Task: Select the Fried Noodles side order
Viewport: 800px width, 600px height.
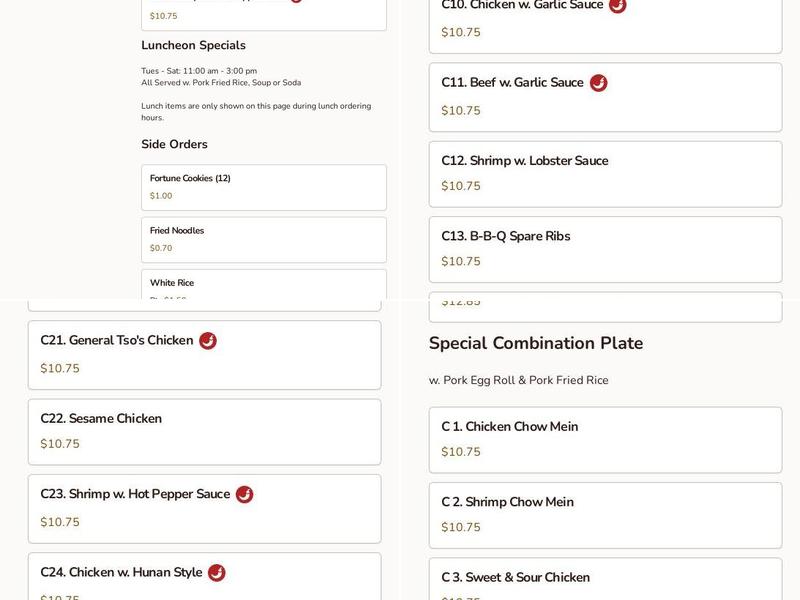Action: (263, 239)
